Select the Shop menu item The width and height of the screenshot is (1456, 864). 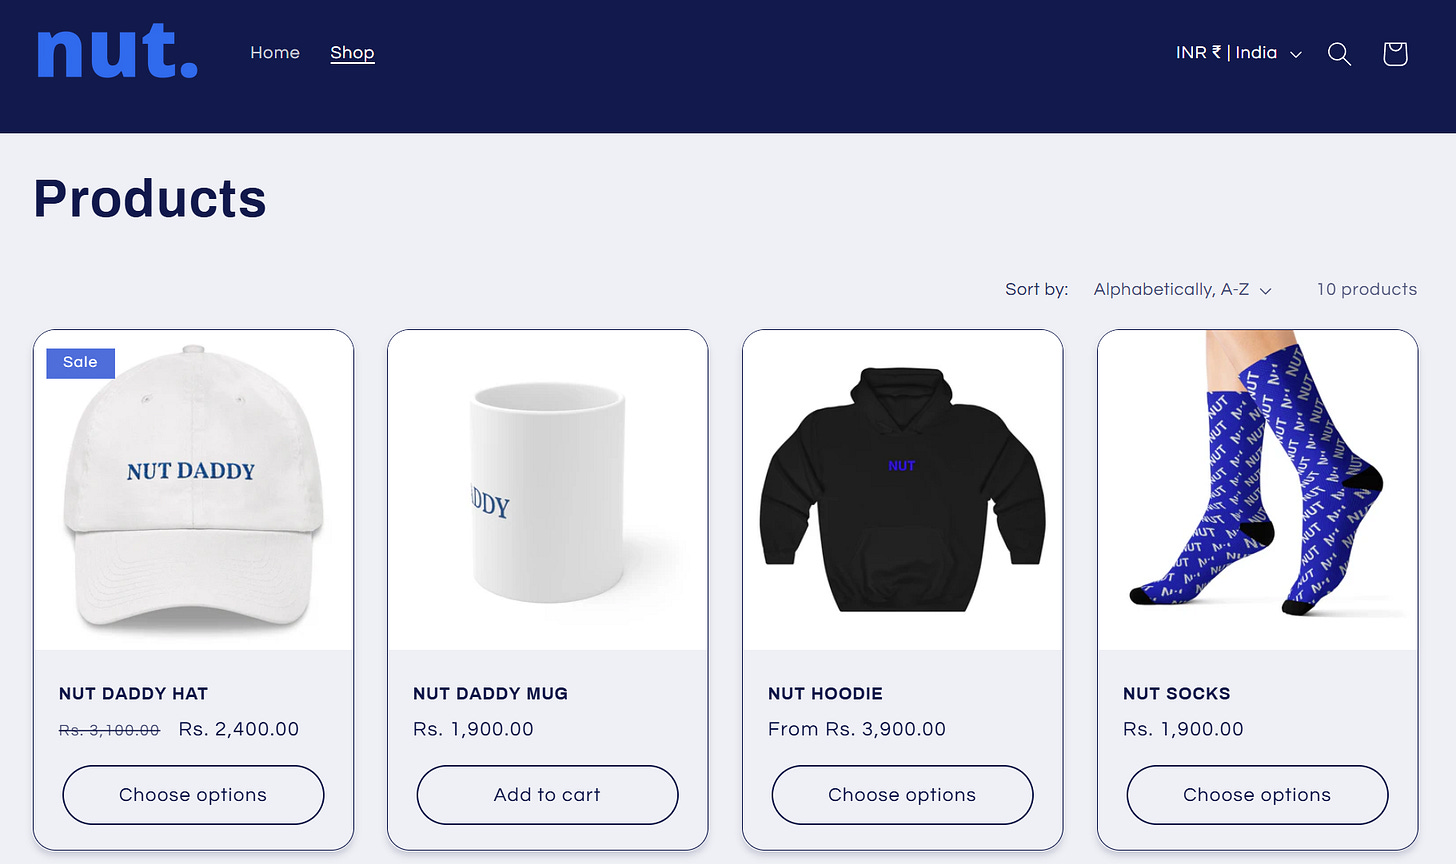352,53
